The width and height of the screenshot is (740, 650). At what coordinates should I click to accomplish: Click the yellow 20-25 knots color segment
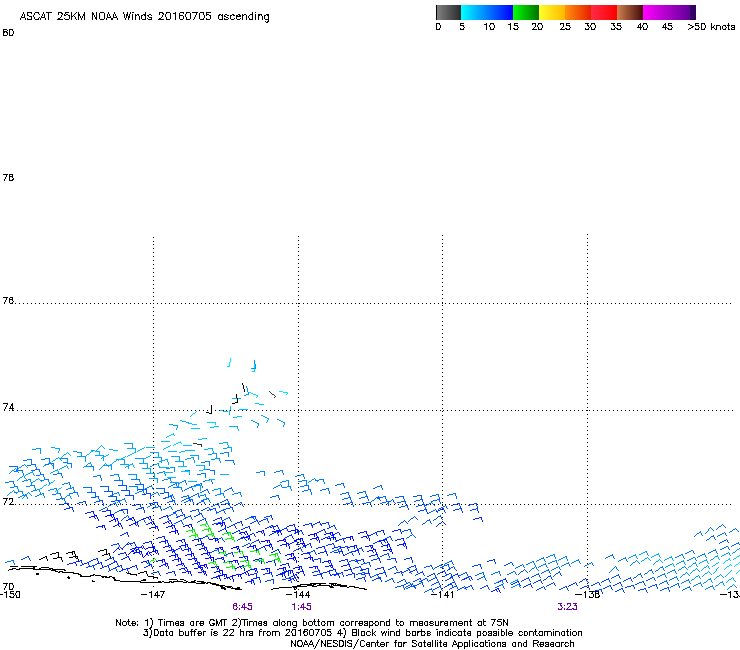point(552,12)
